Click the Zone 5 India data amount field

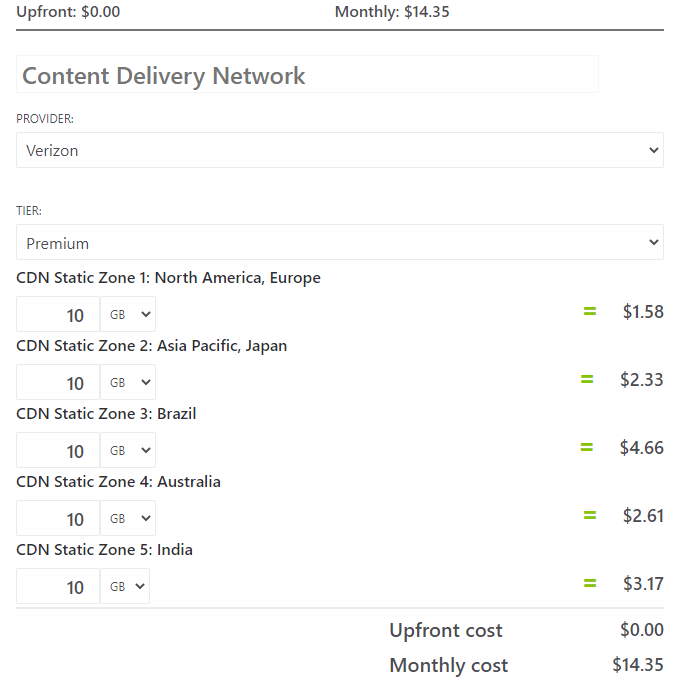coord(58,586)
